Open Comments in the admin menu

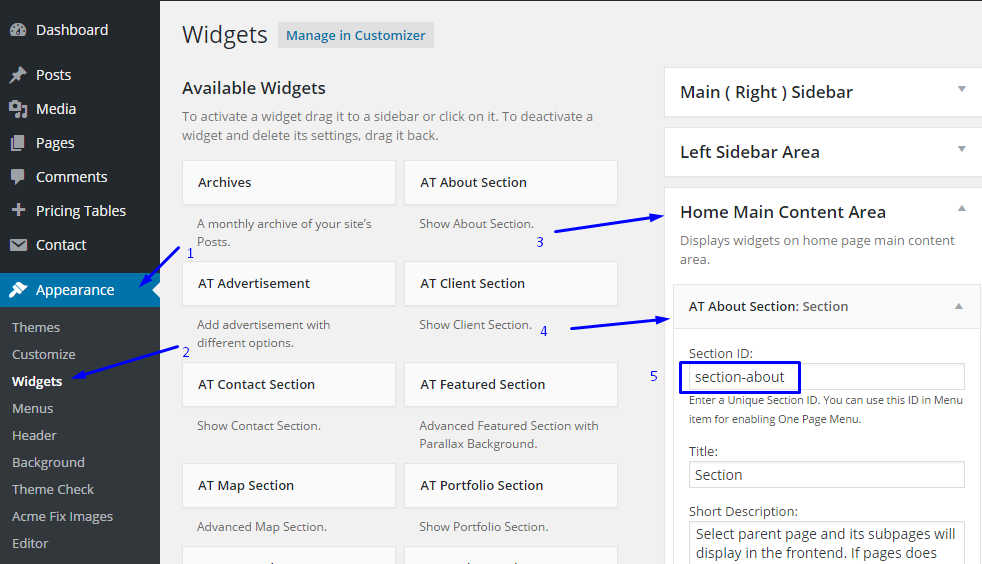click(x=71, y=177)
